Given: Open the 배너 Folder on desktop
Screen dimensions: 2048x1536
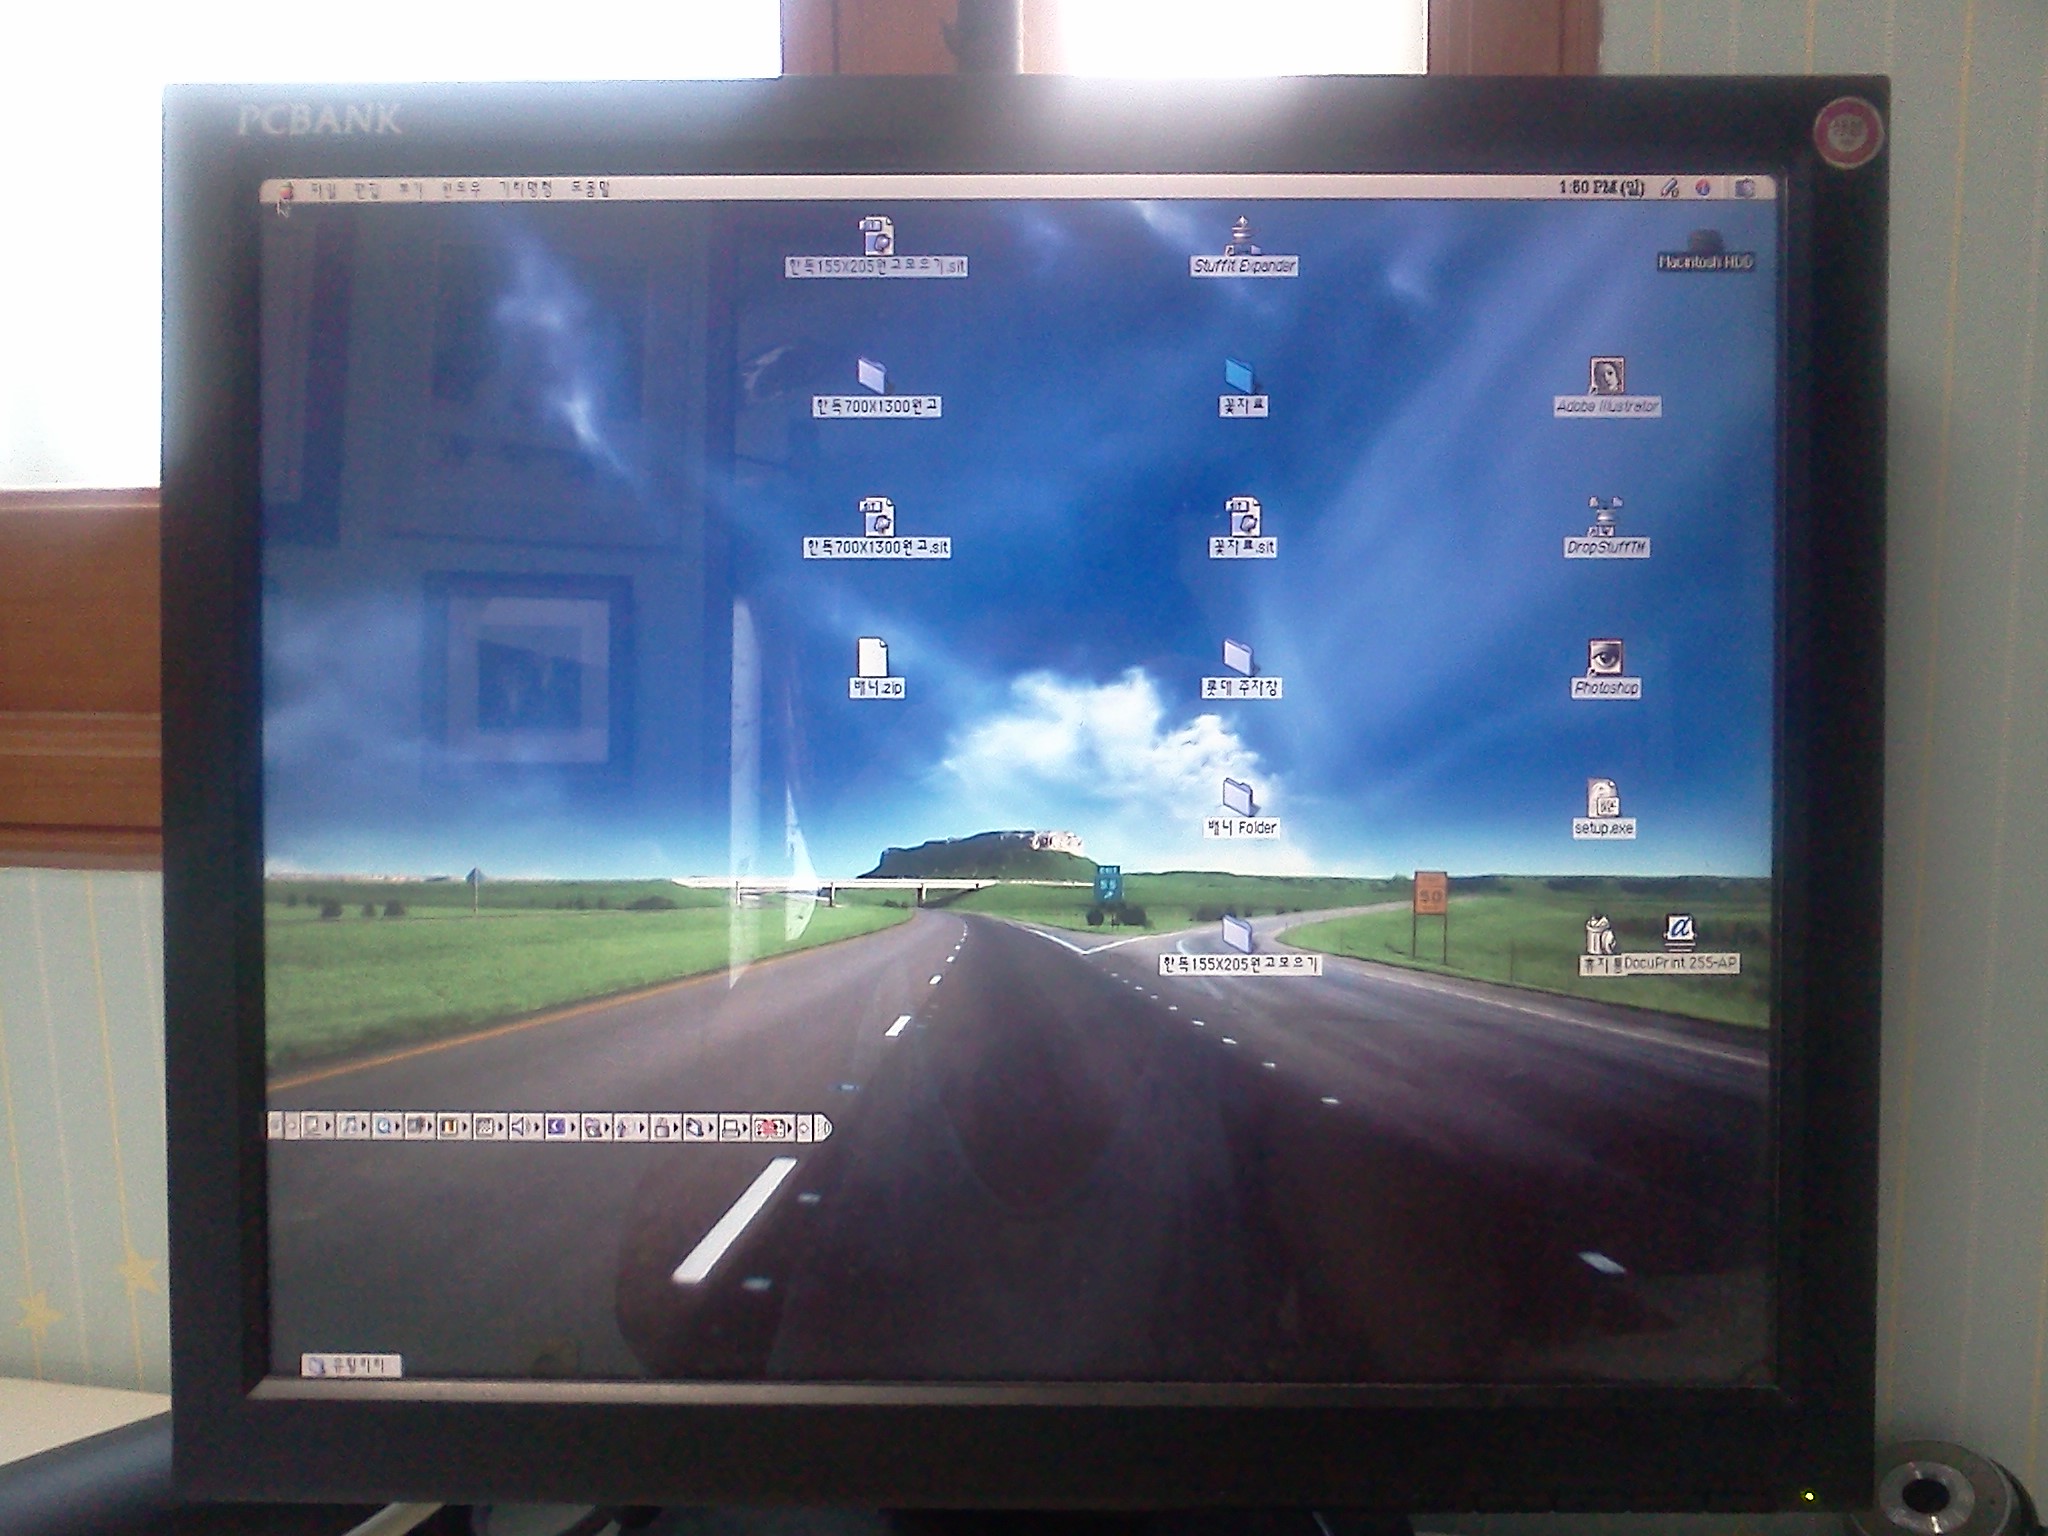Looking at the screenshot, I should (x=1240, y=799).
